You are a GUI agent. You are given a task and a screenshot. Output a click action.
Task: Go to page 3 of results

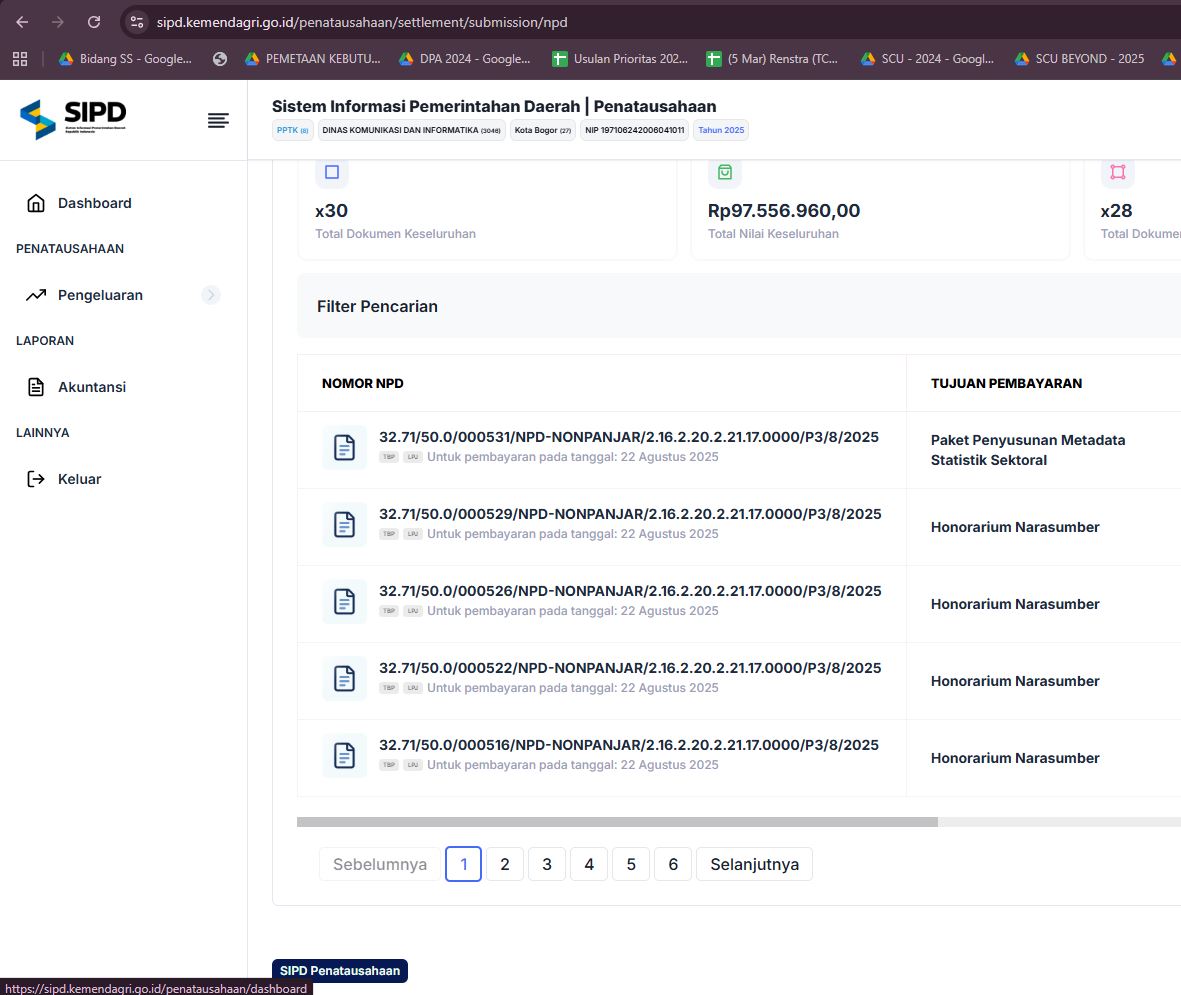pos(547,864)
